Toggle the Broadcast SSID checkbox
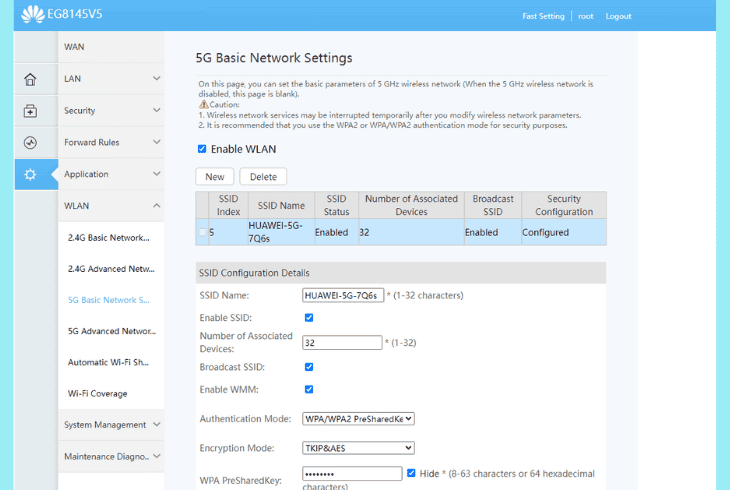730x490 pixels. (309, 367)
